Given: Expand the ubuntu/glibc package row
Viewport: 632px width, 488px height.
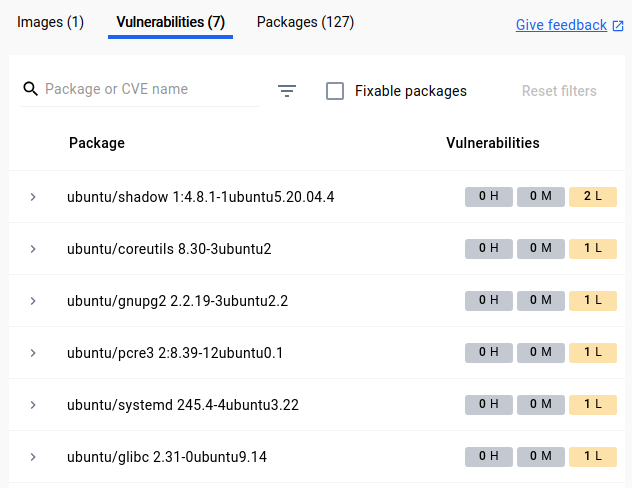Looking at the screenshot, I should 33,457.
